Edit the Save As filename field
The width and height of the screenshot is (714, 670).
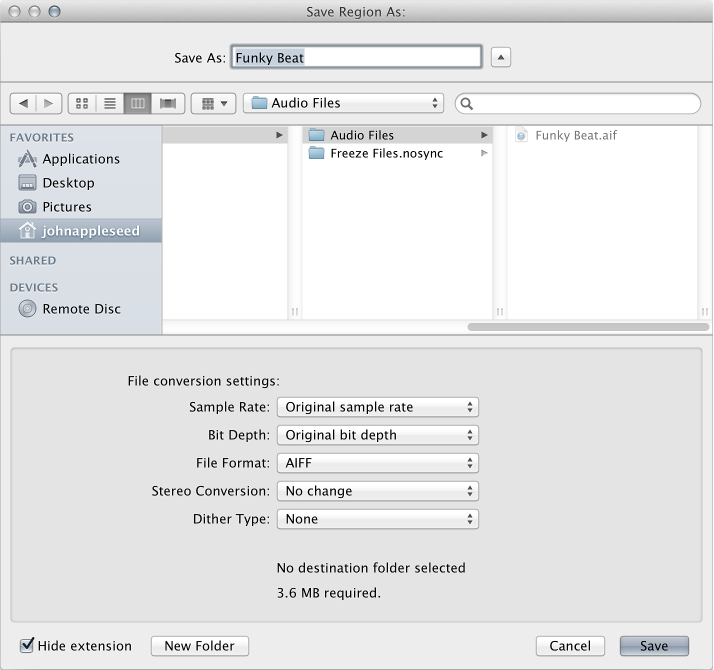click(357, 57)
